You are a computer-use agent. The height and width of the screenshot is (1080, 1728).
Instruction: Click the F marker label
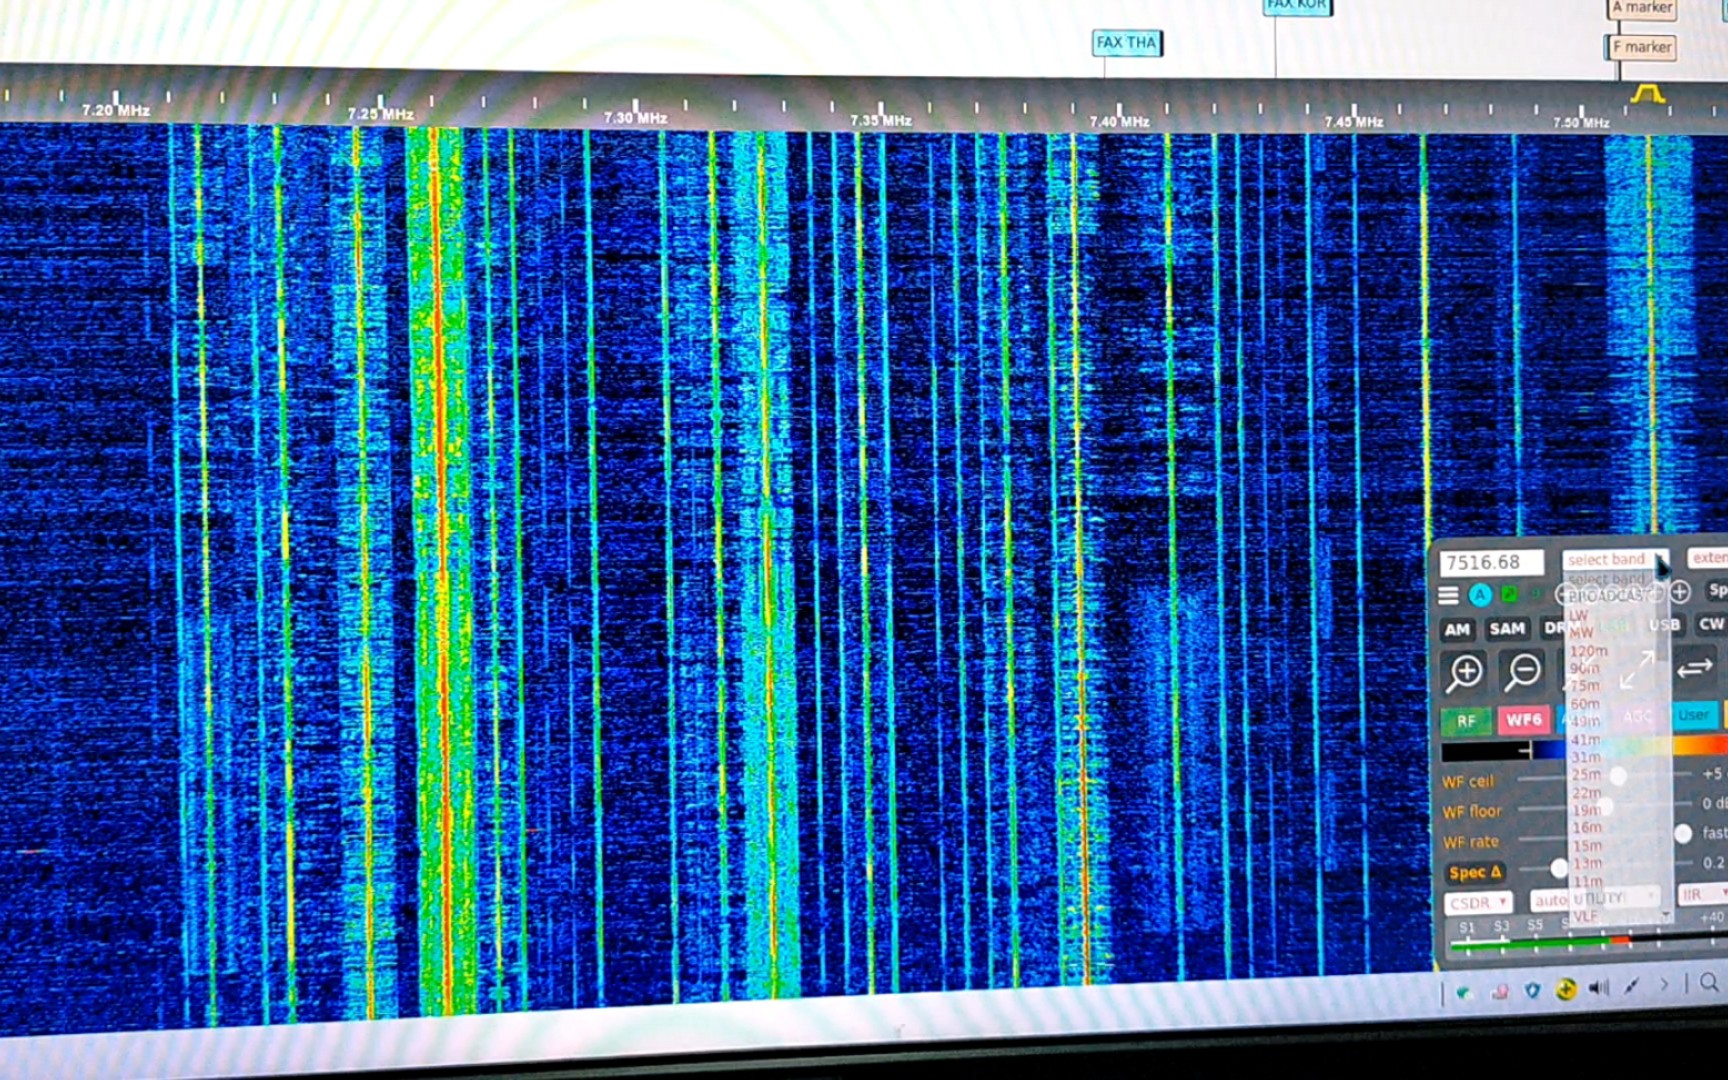(1641, 47)
